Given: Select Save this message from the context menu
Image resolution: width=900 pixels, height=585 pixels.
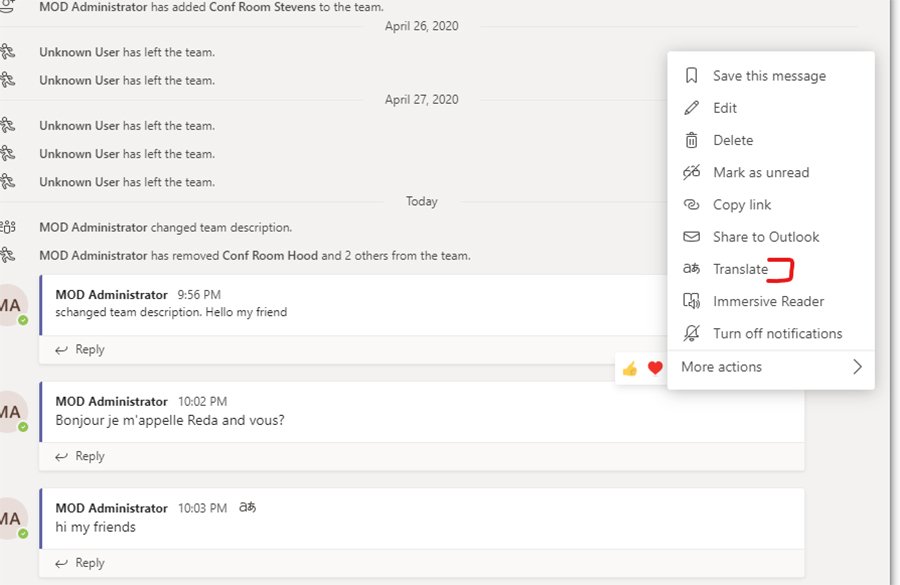Looking at the screenshot, I should coord(770,75).
